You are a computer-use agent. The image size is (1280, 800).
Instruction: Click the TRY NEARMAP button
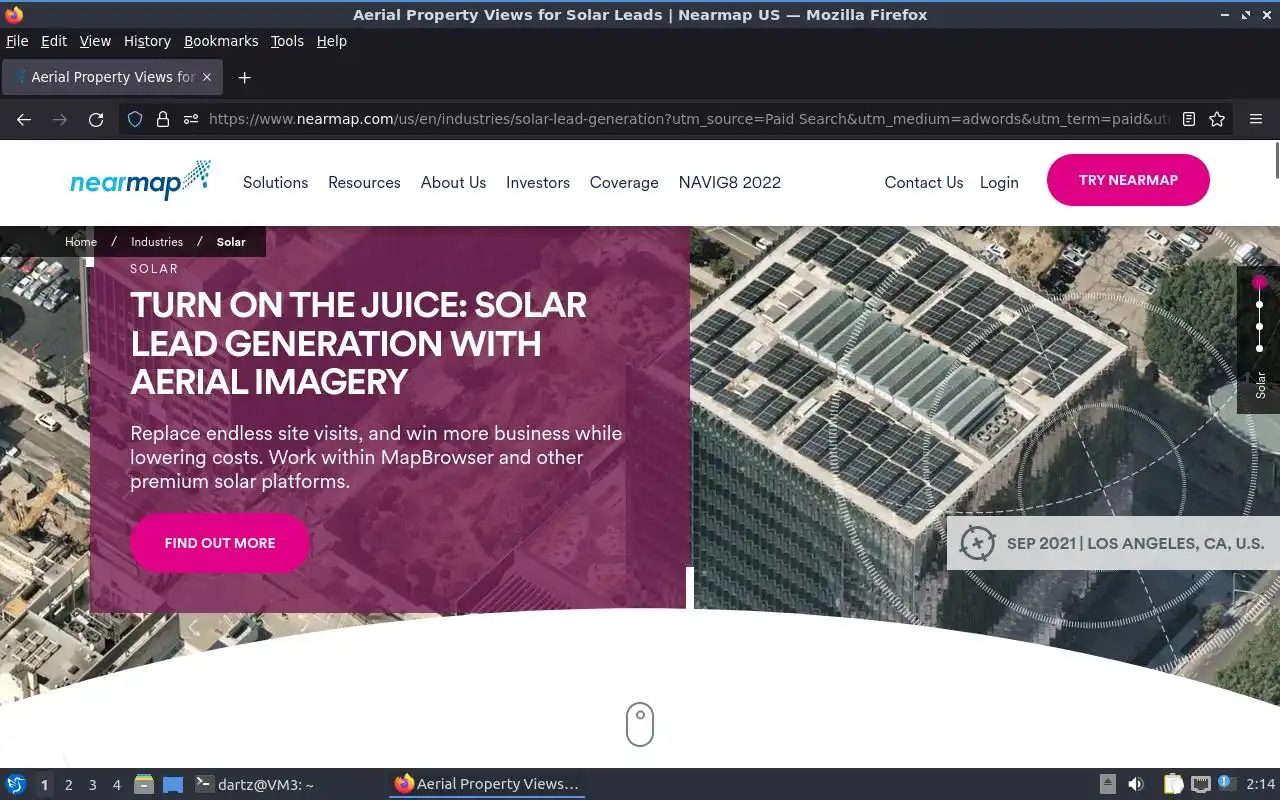[1128, 180]
